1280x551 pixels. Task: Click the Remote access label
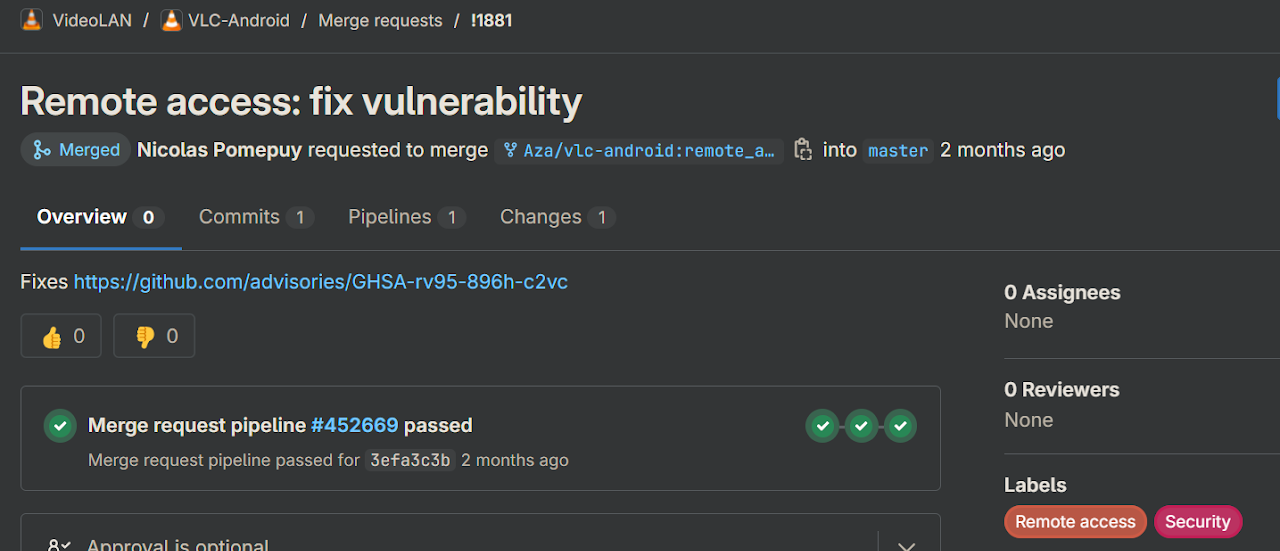(x=1075, y=521)
